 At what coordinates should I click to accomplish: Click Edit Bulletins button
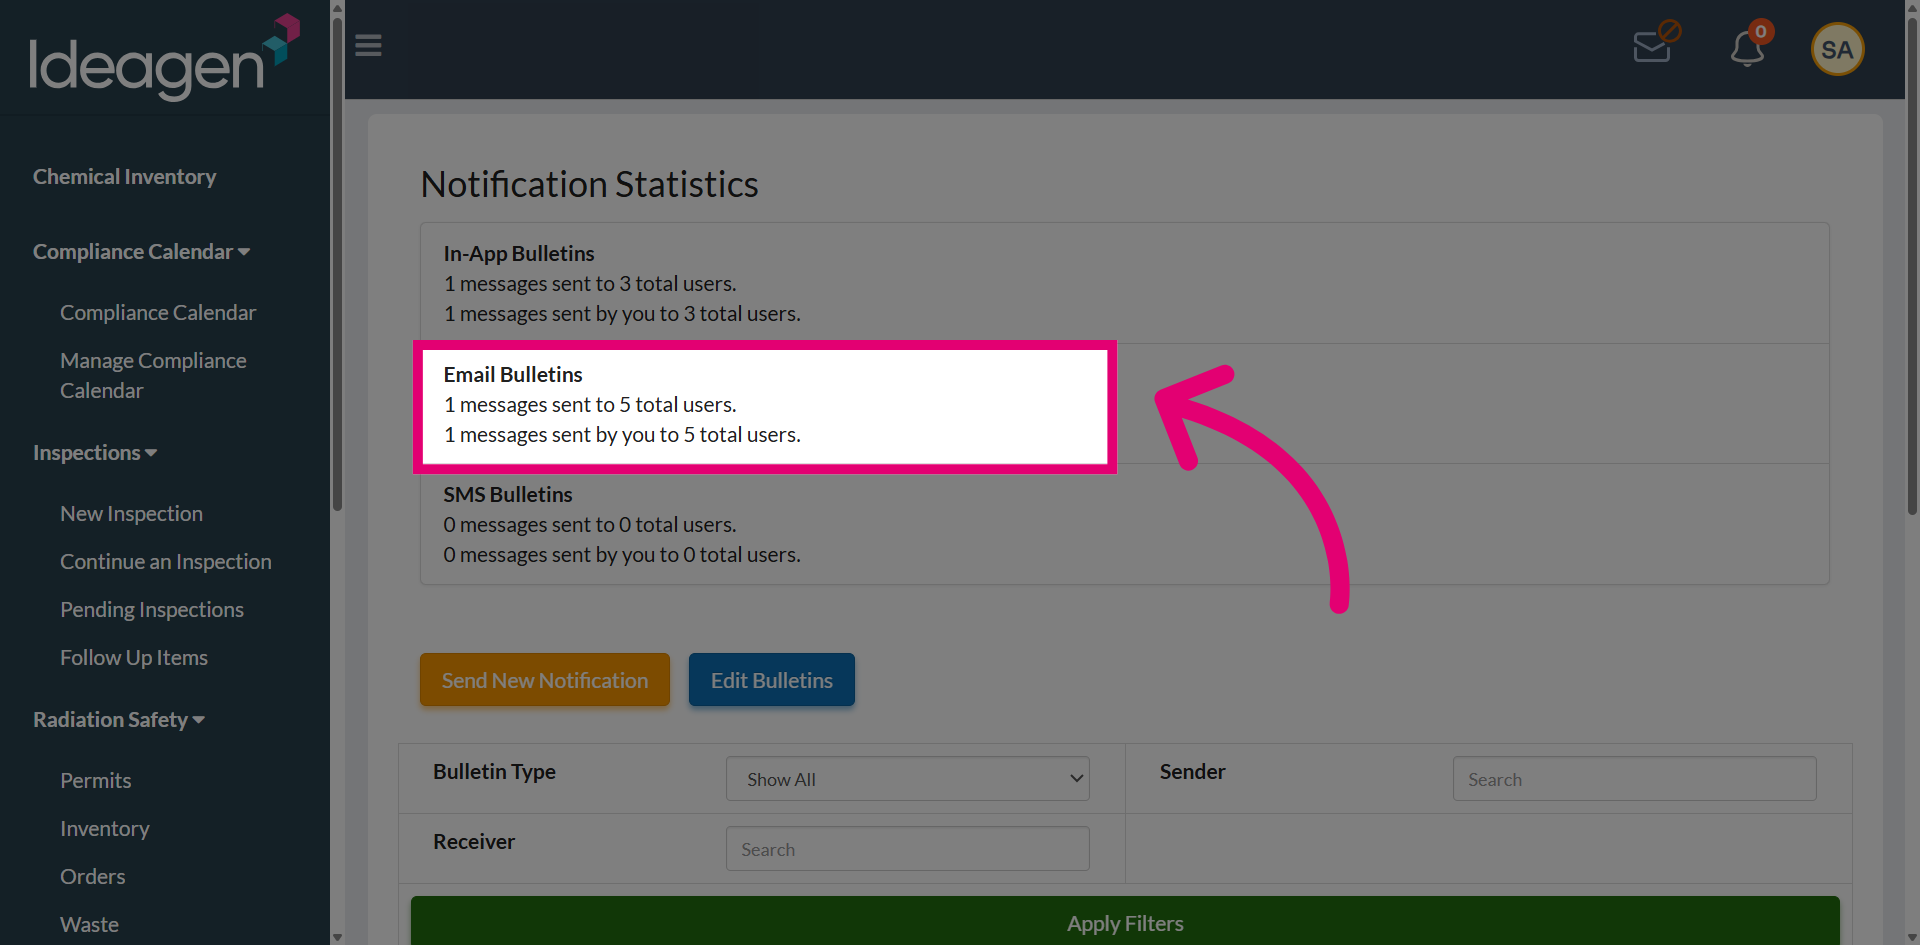pos(772,680)
